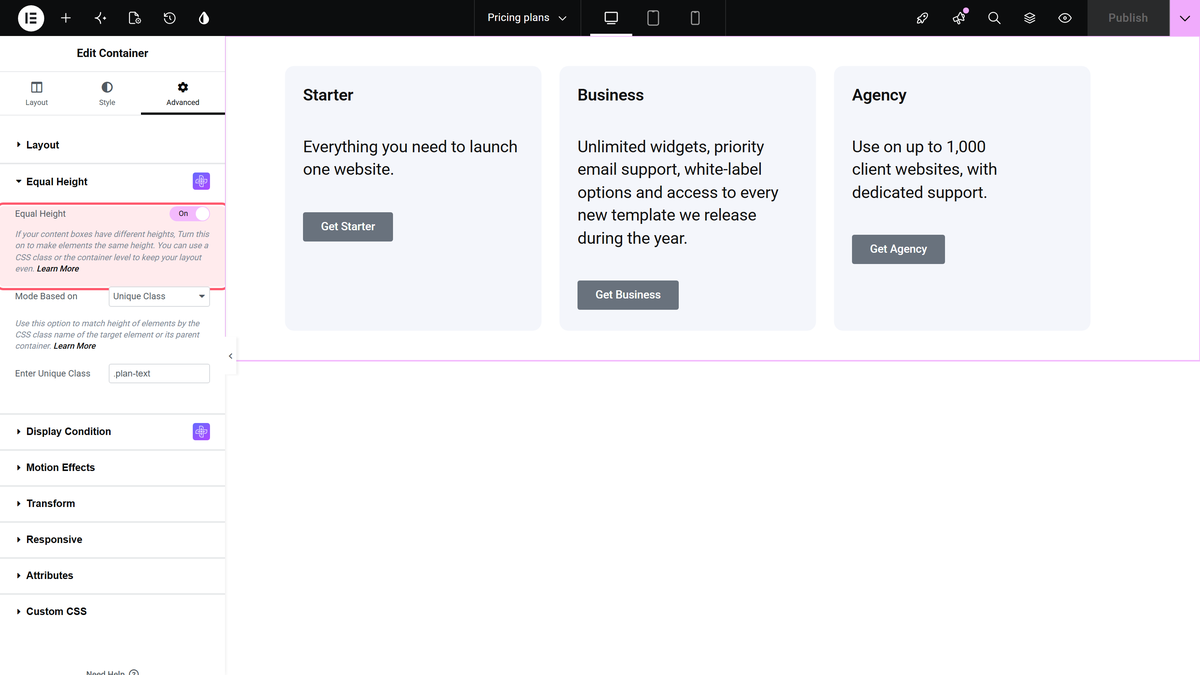Focus the Enter Unique Class field
The height and width of the screenshot is (675, 1200).
159,373
